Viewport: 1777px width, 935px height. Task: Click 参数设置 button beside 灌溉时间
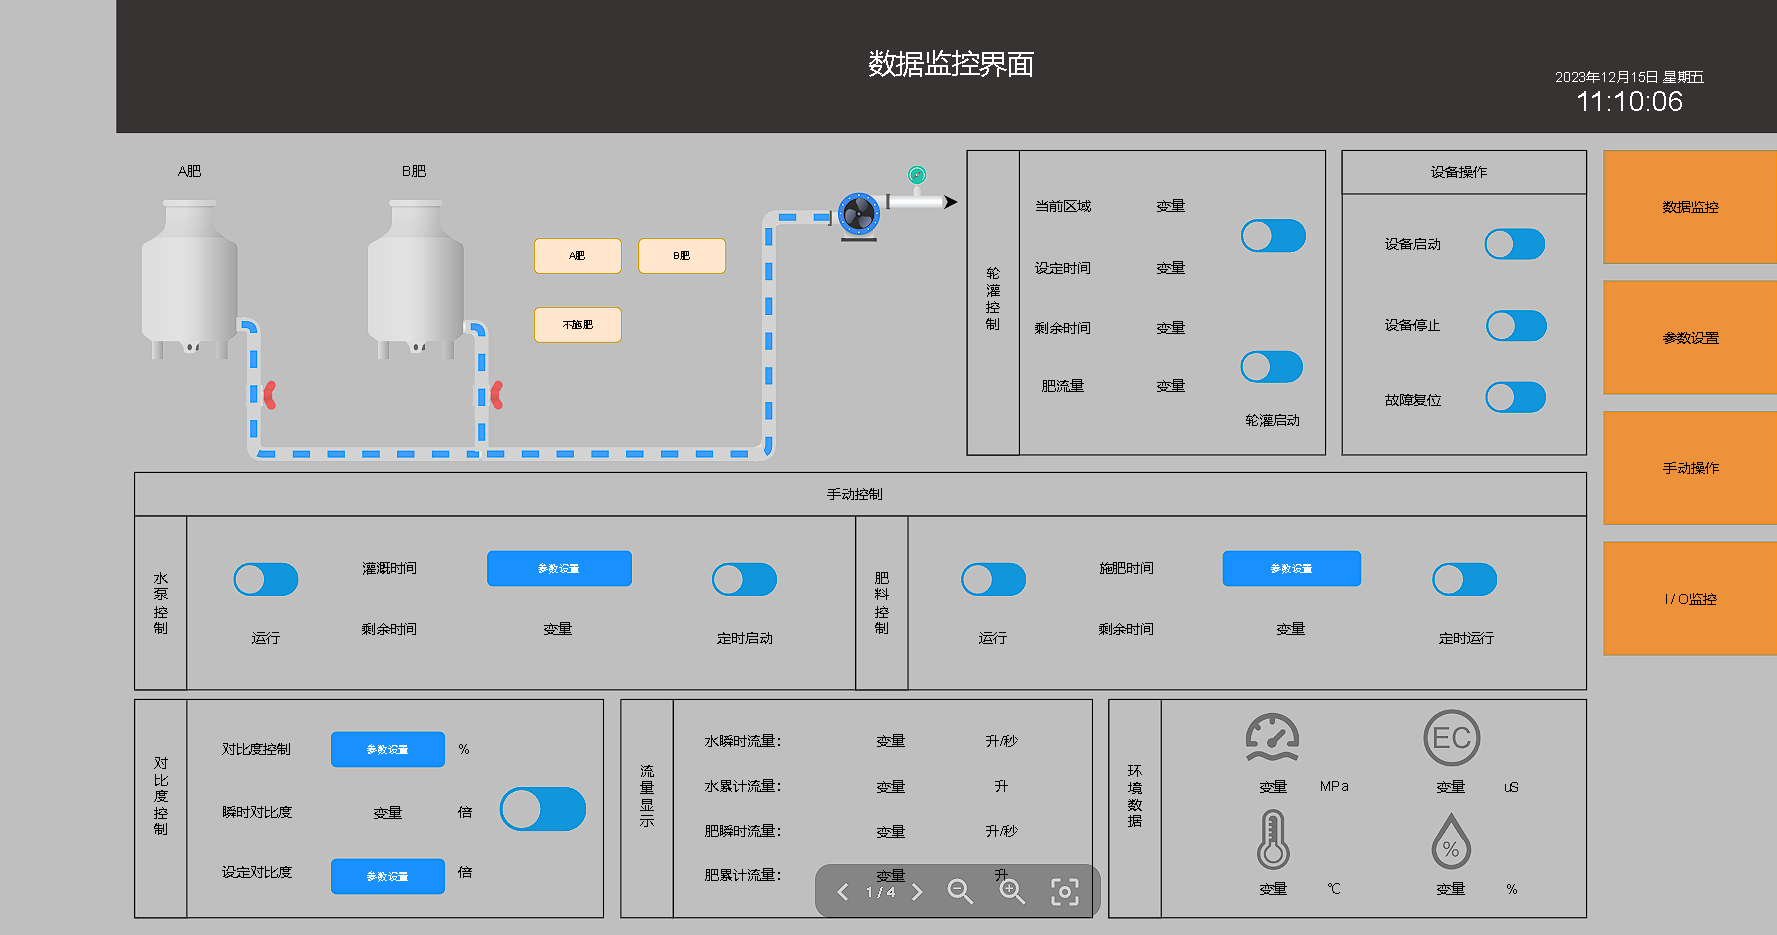click(559, 568)
